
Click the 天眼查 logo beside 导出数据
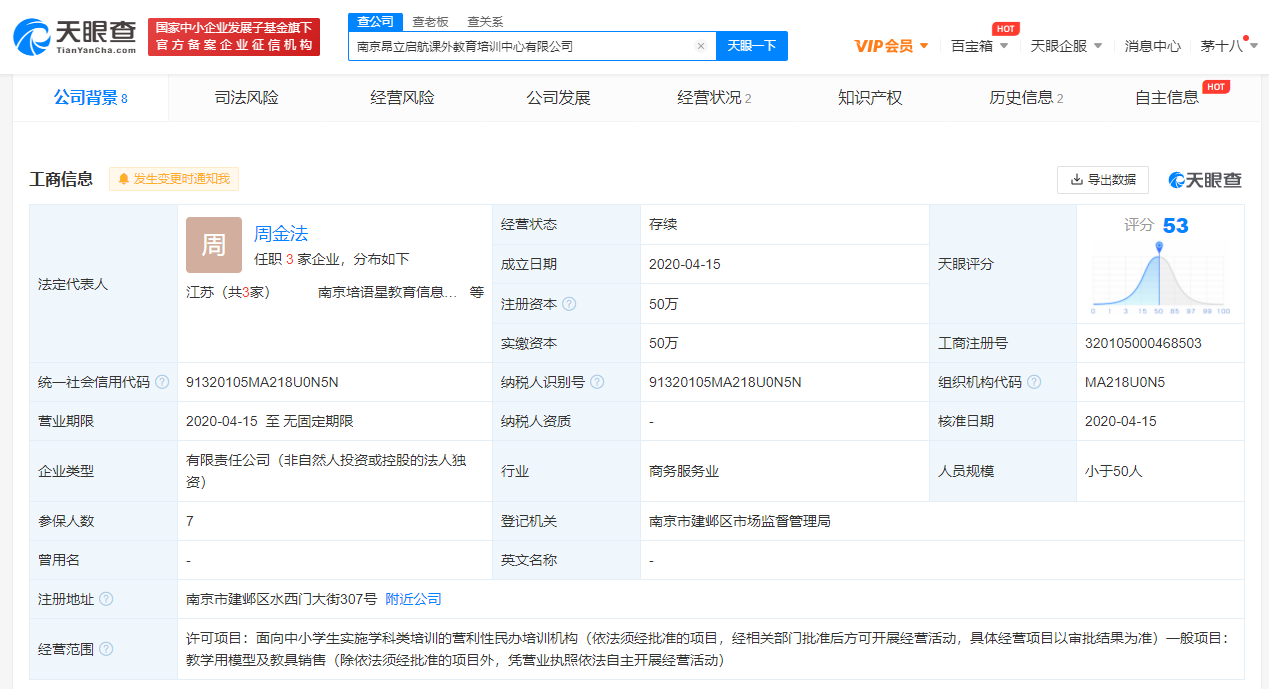[1204, 180]
